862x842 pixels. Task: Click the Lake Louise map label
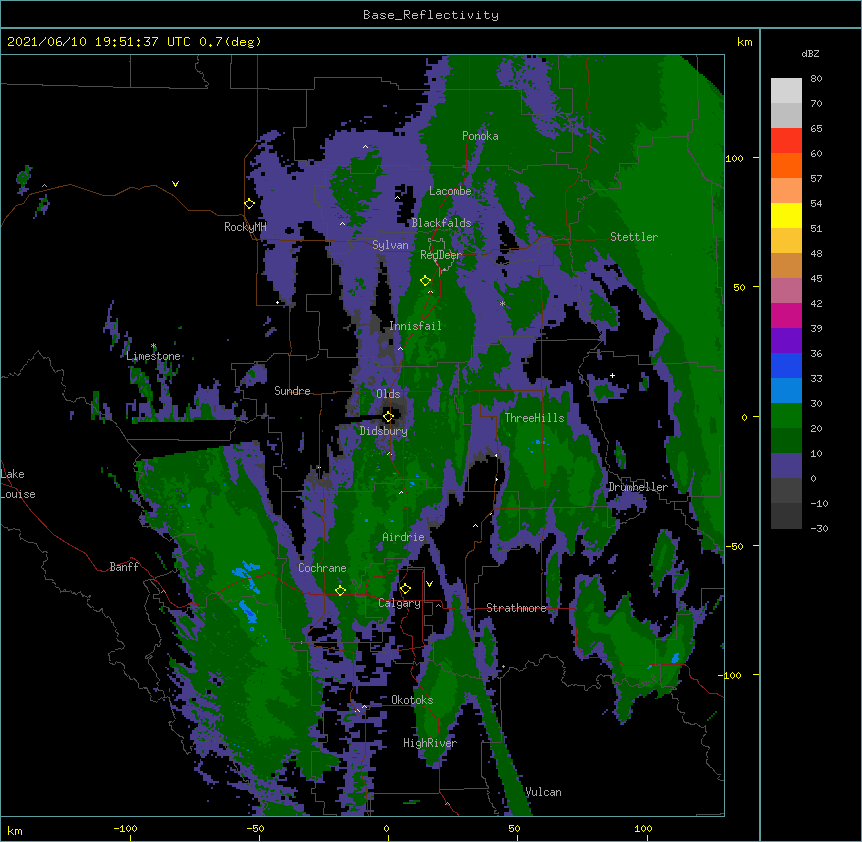tap(18, 484)
